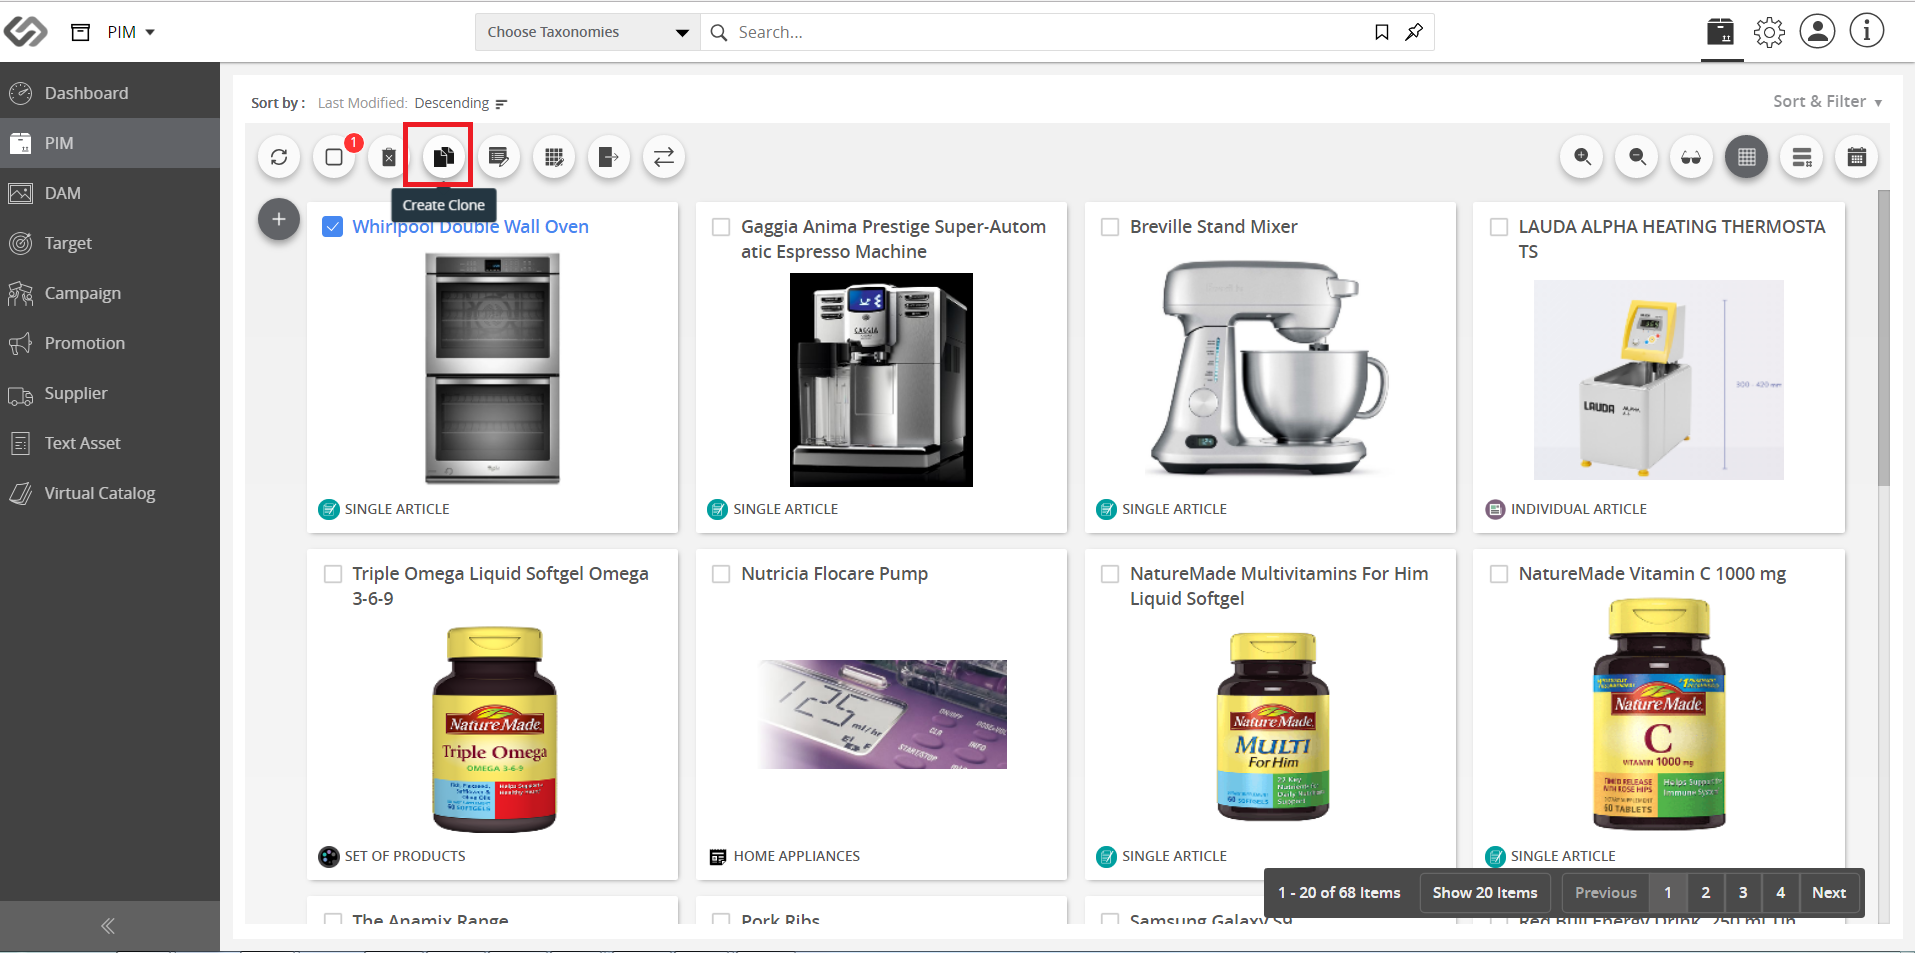Open the Breville Stand Mixer image
This screenshot has height=953, width=1915.
point(1269,369)
